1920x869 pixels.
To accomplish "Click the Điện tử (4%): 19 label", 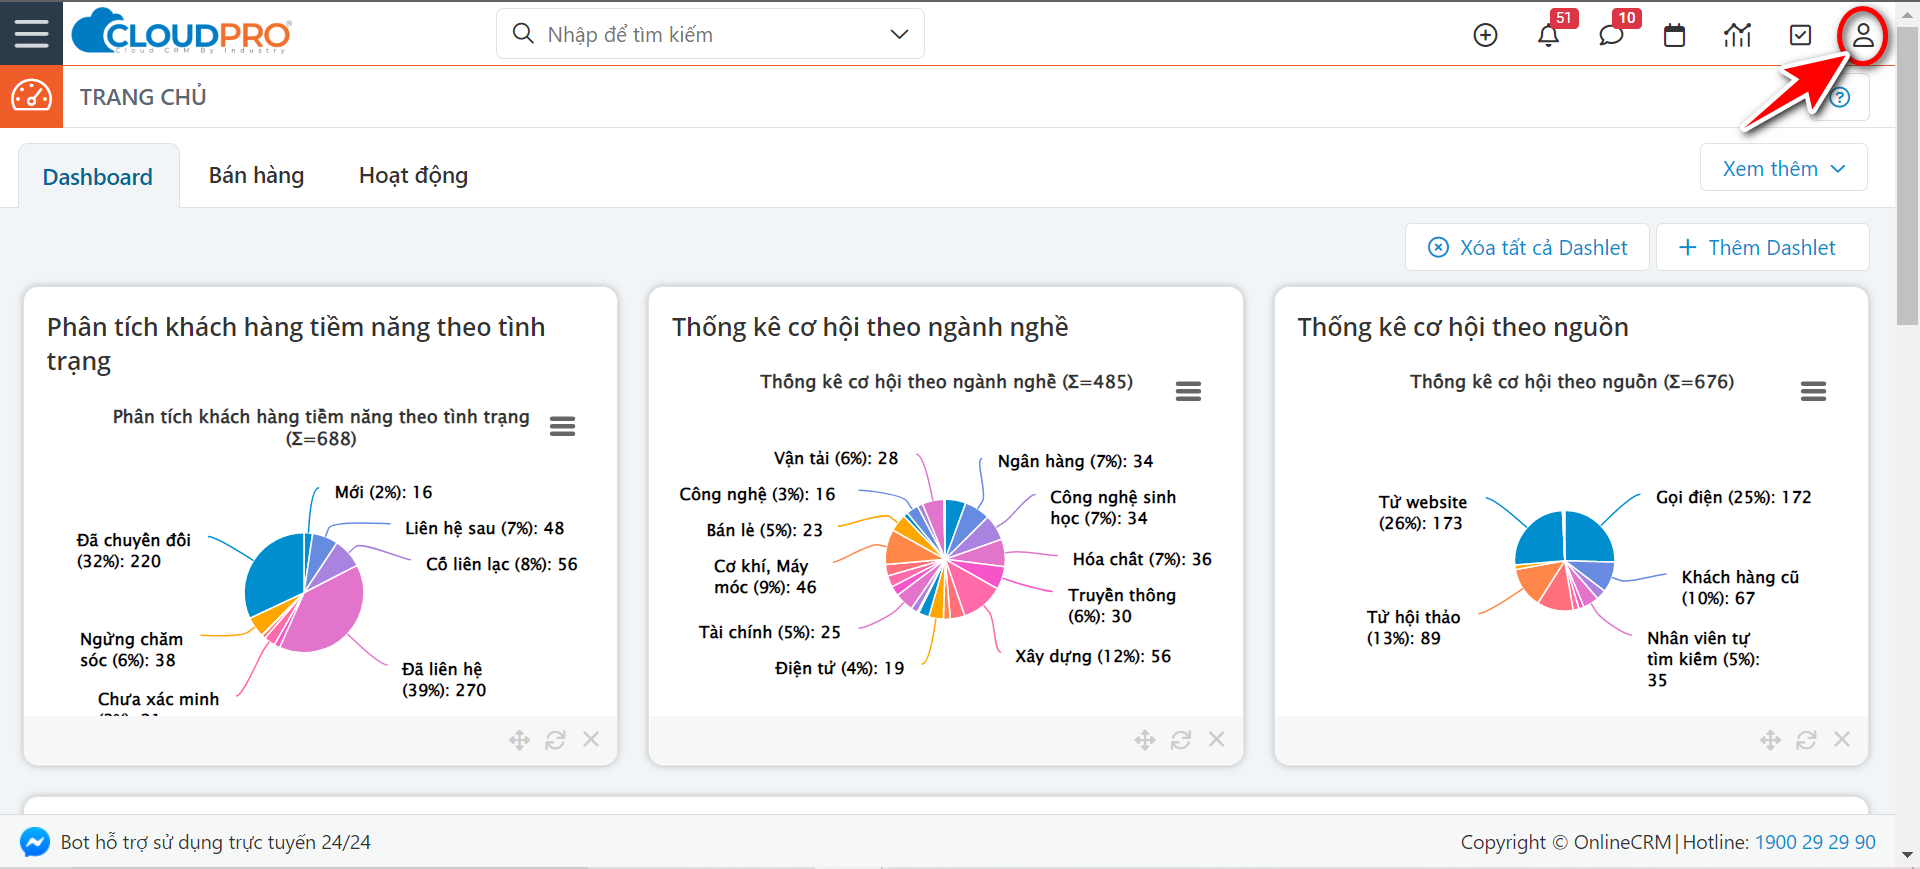I will tap(839, 668).
